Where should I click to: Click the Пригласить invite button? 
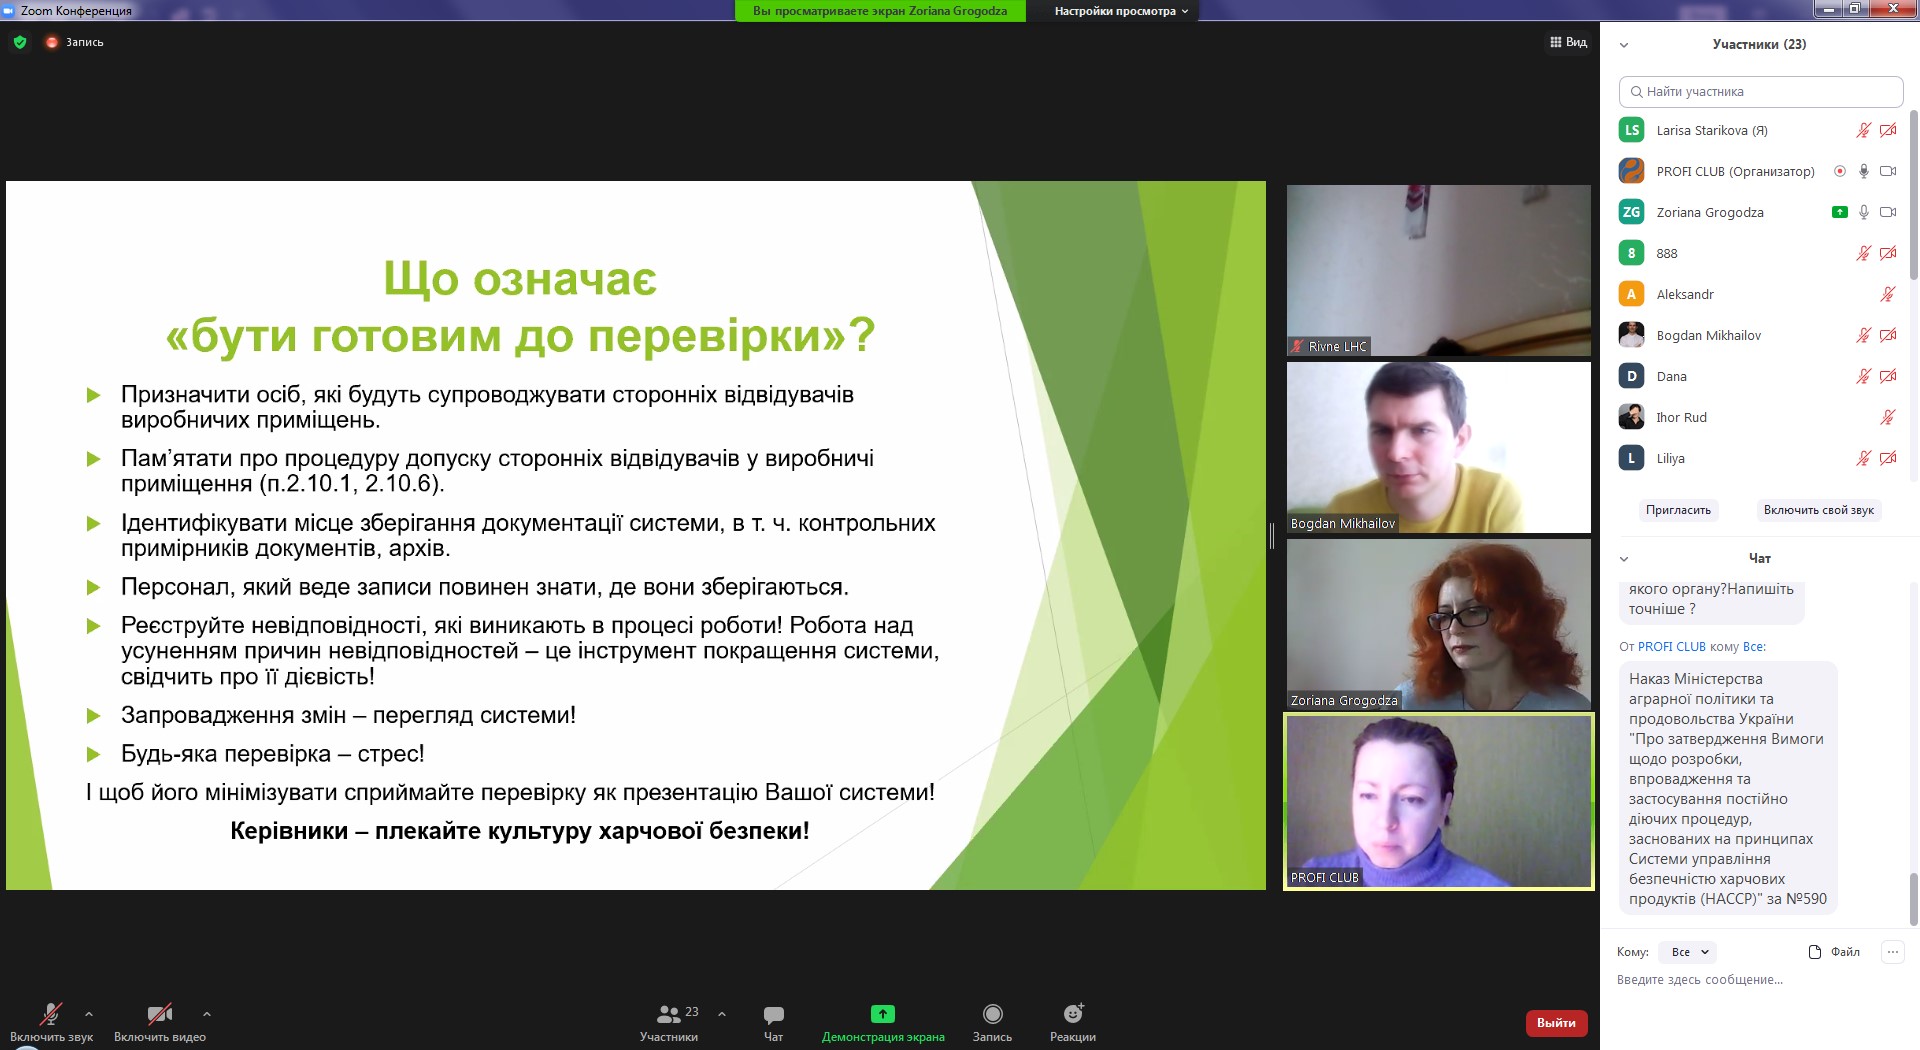[1678, 510]
